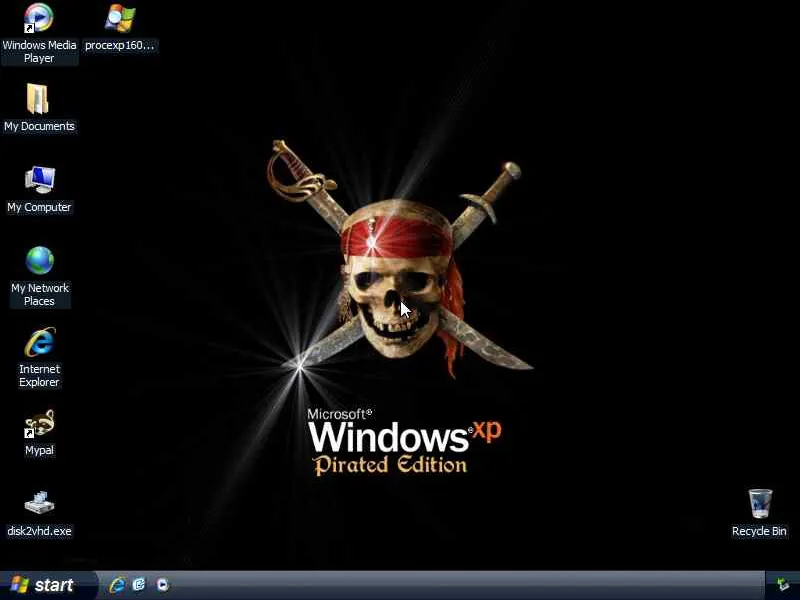The height and width of the screenshot is (600, 800).
Task: Click the middle Quick Launch icon
Action: coord(139,585)
